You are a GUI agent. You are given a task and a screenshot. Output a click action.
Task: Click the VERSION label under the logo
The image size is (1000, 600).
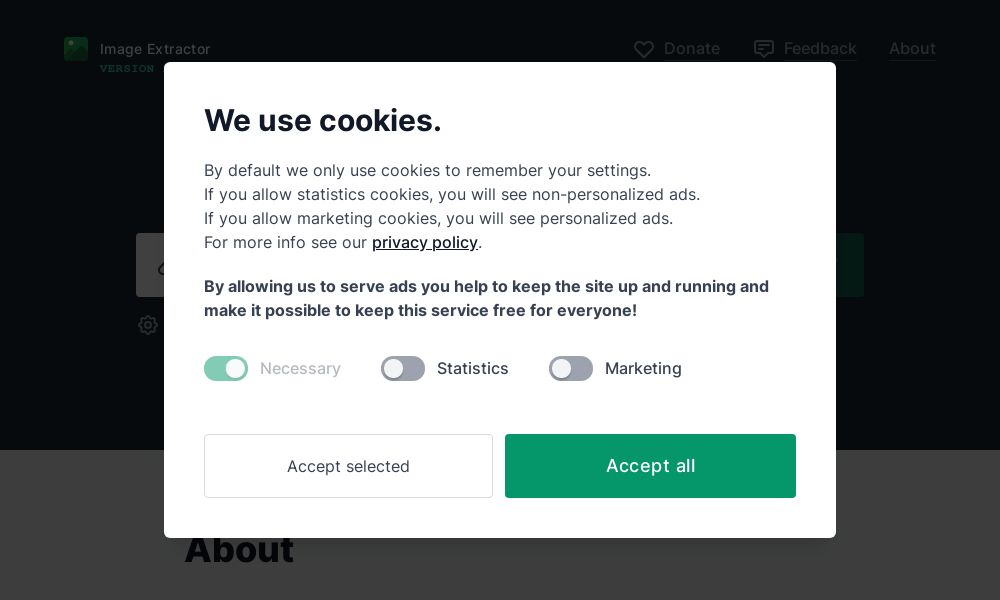126,69
